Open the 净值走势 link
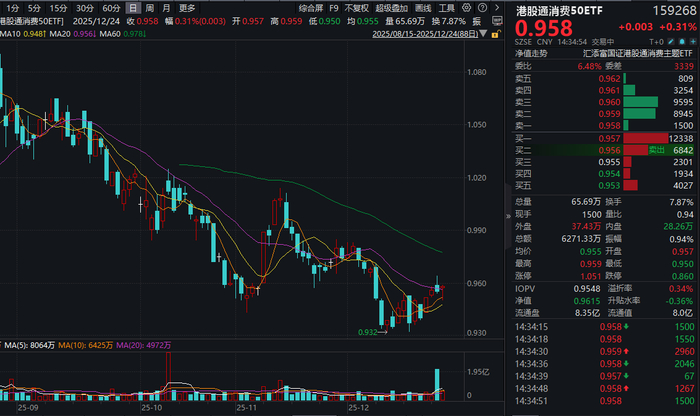 [x=531, y=53]
